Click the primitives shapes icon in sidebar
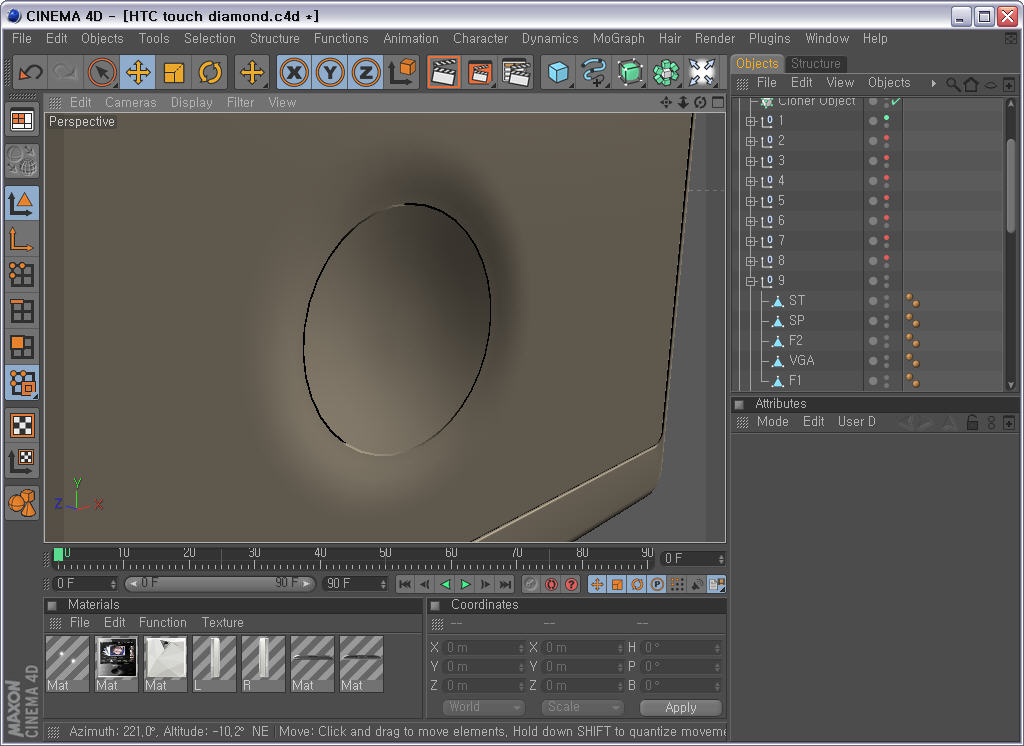 [22, 503]
